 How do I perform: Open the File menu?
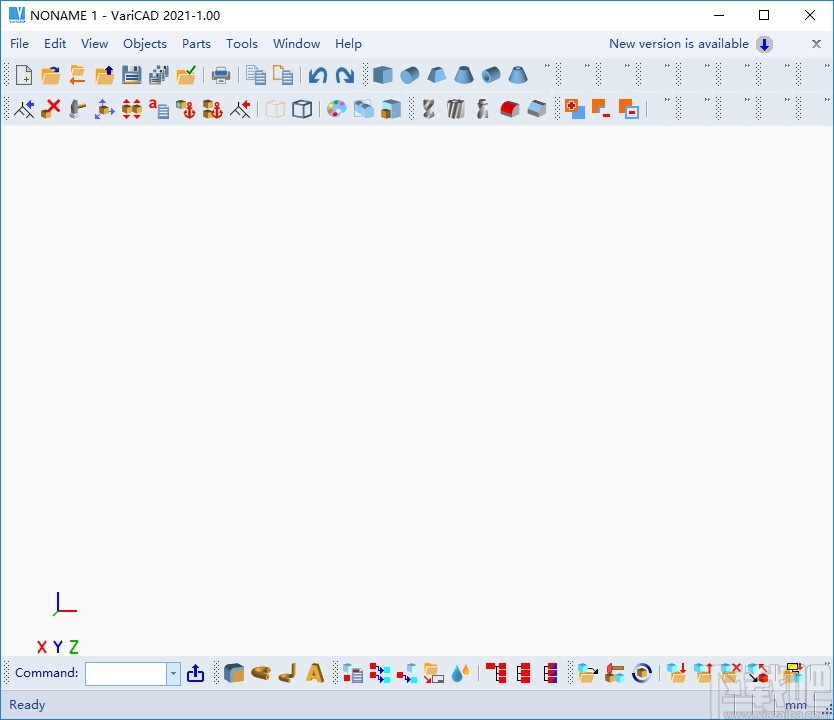[x=19, y=44]
